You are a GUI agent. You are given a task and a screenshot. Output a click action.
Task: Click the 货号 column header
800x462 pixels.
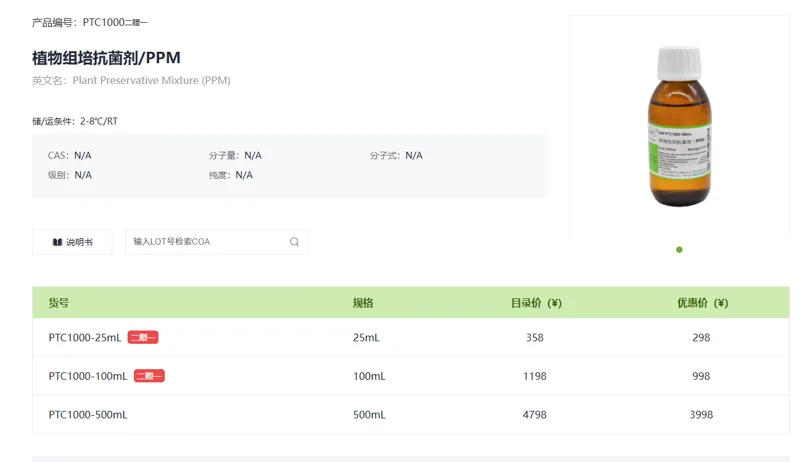point(59,303)
